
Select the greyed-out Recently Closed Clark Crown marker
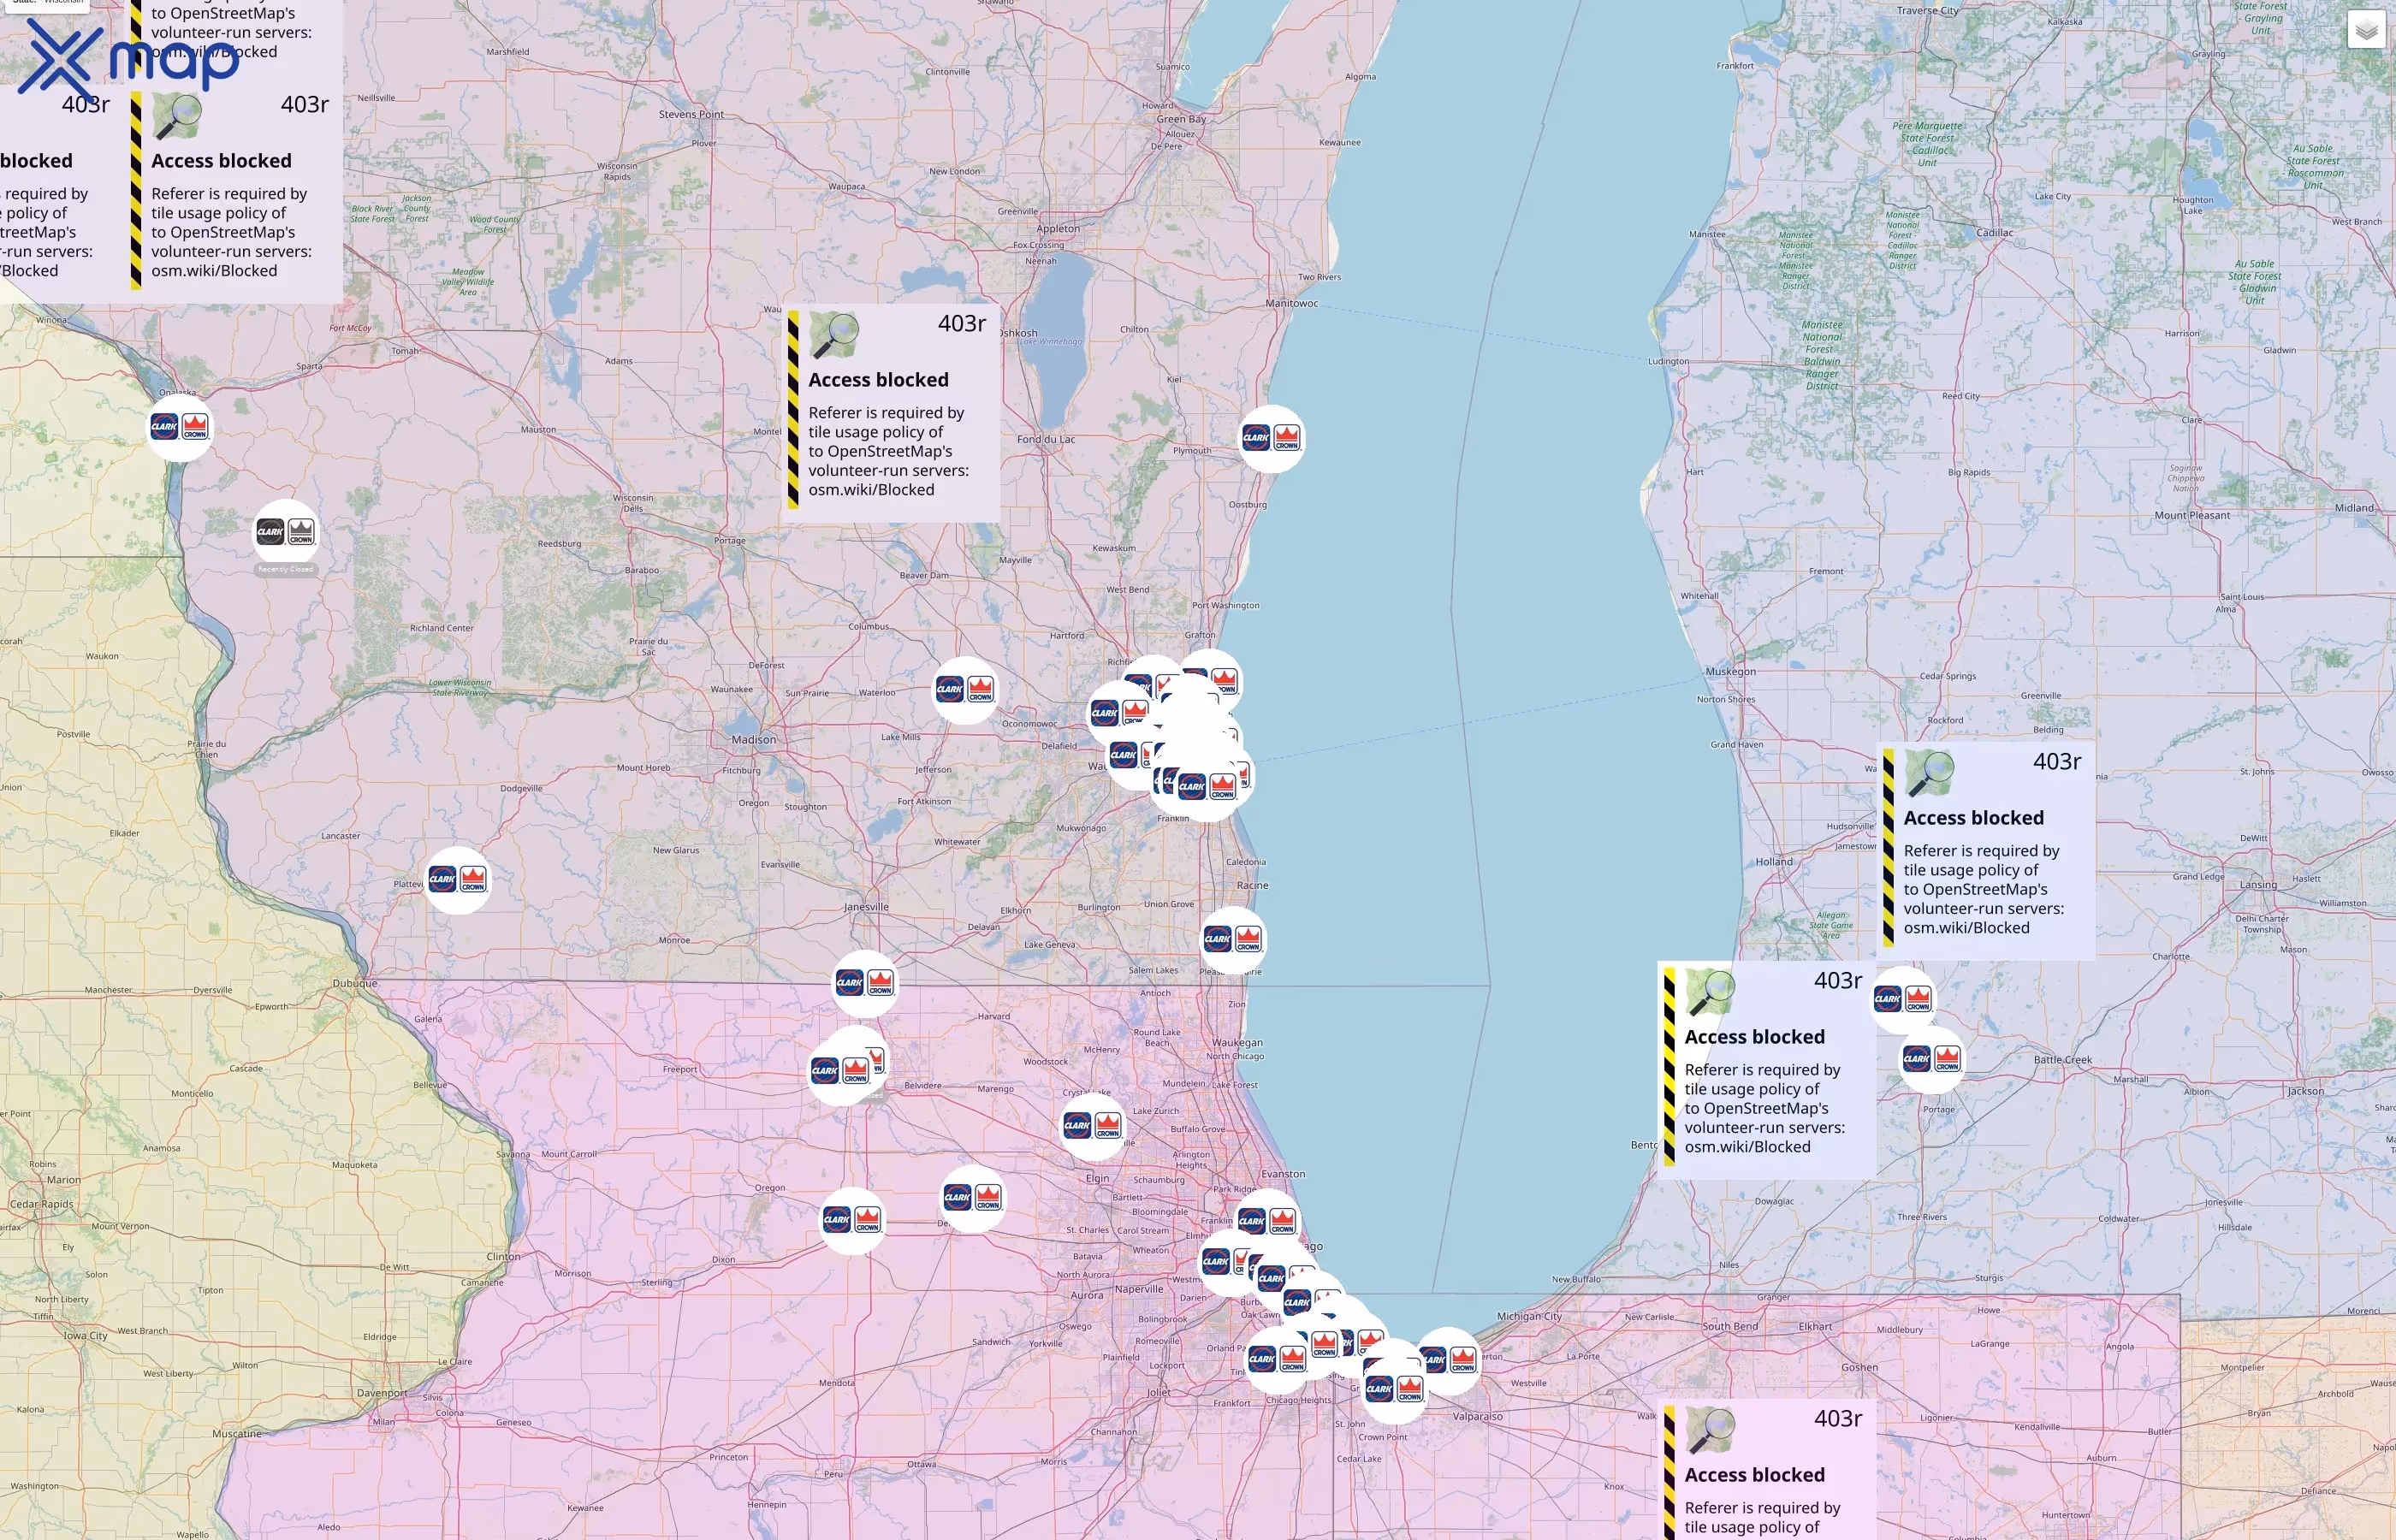[286, 532]
